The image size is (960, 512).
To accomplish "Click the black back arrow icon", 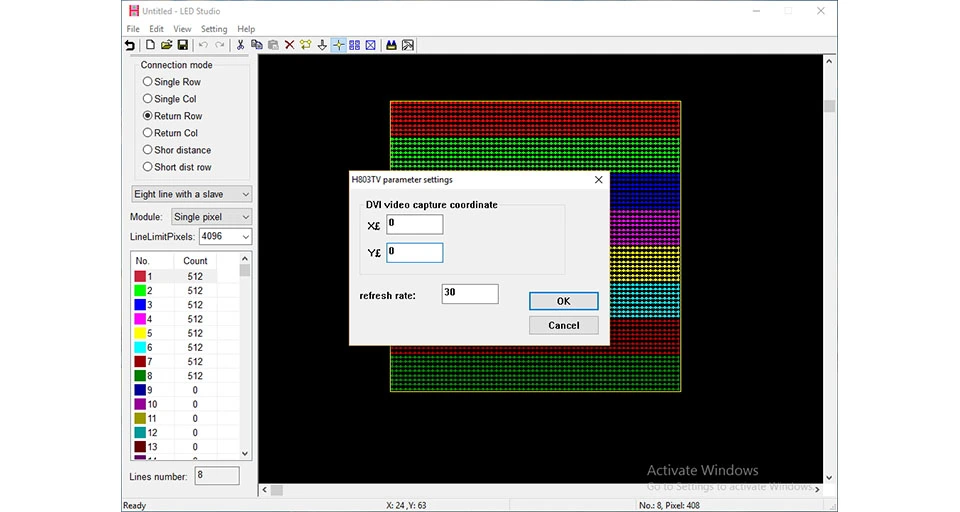I will coord(130,45).
